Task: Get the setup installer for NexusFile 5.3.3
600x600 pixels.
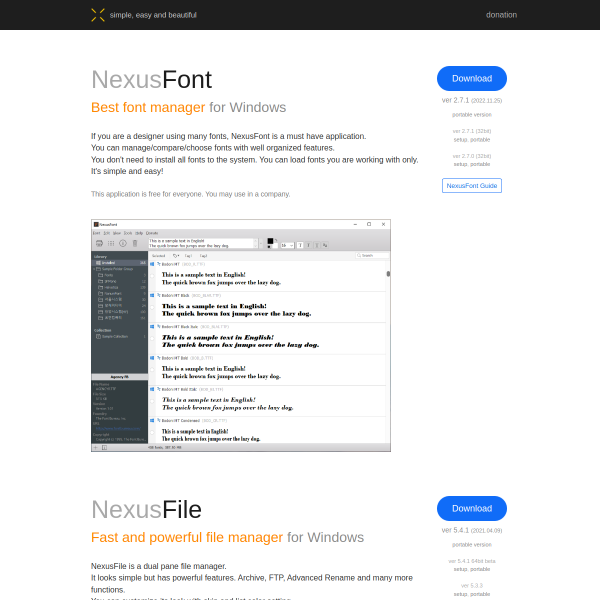Action: tap(460, 594)
